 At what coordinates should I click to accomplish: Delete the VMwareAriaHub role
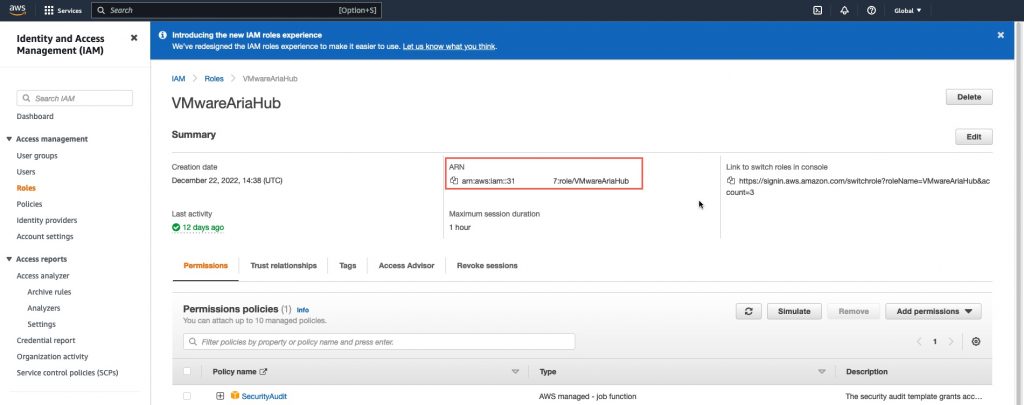tap(969, 97)
